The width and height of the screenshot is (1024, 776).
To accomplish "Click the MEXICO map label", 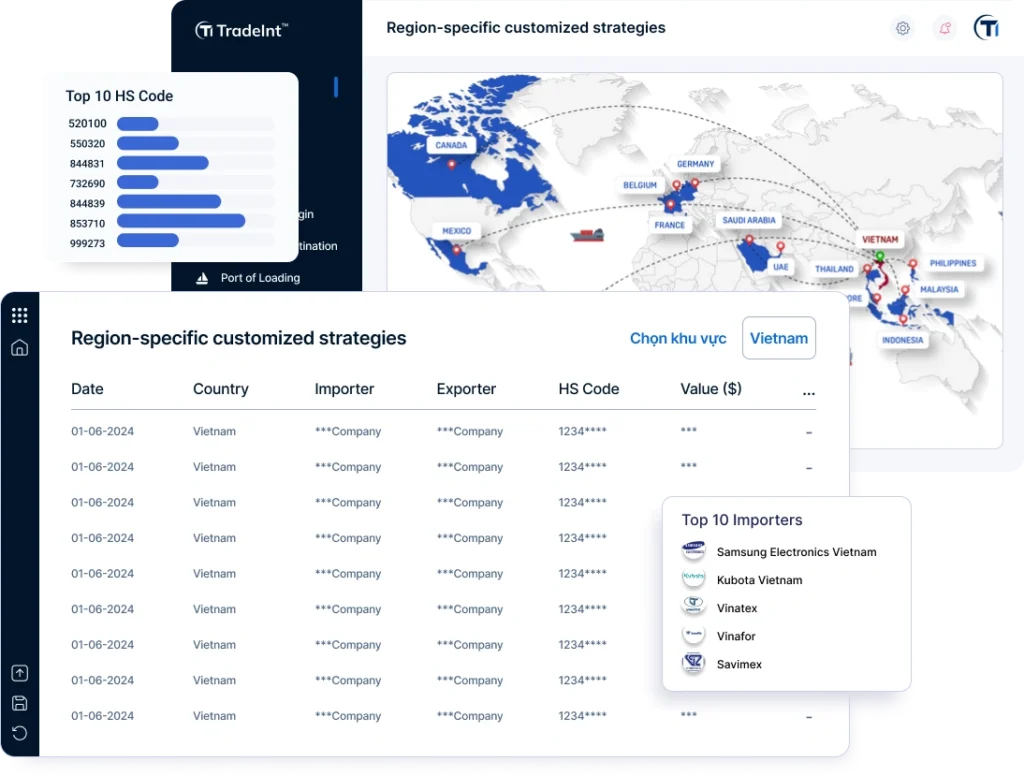I will tap(456, 231).
